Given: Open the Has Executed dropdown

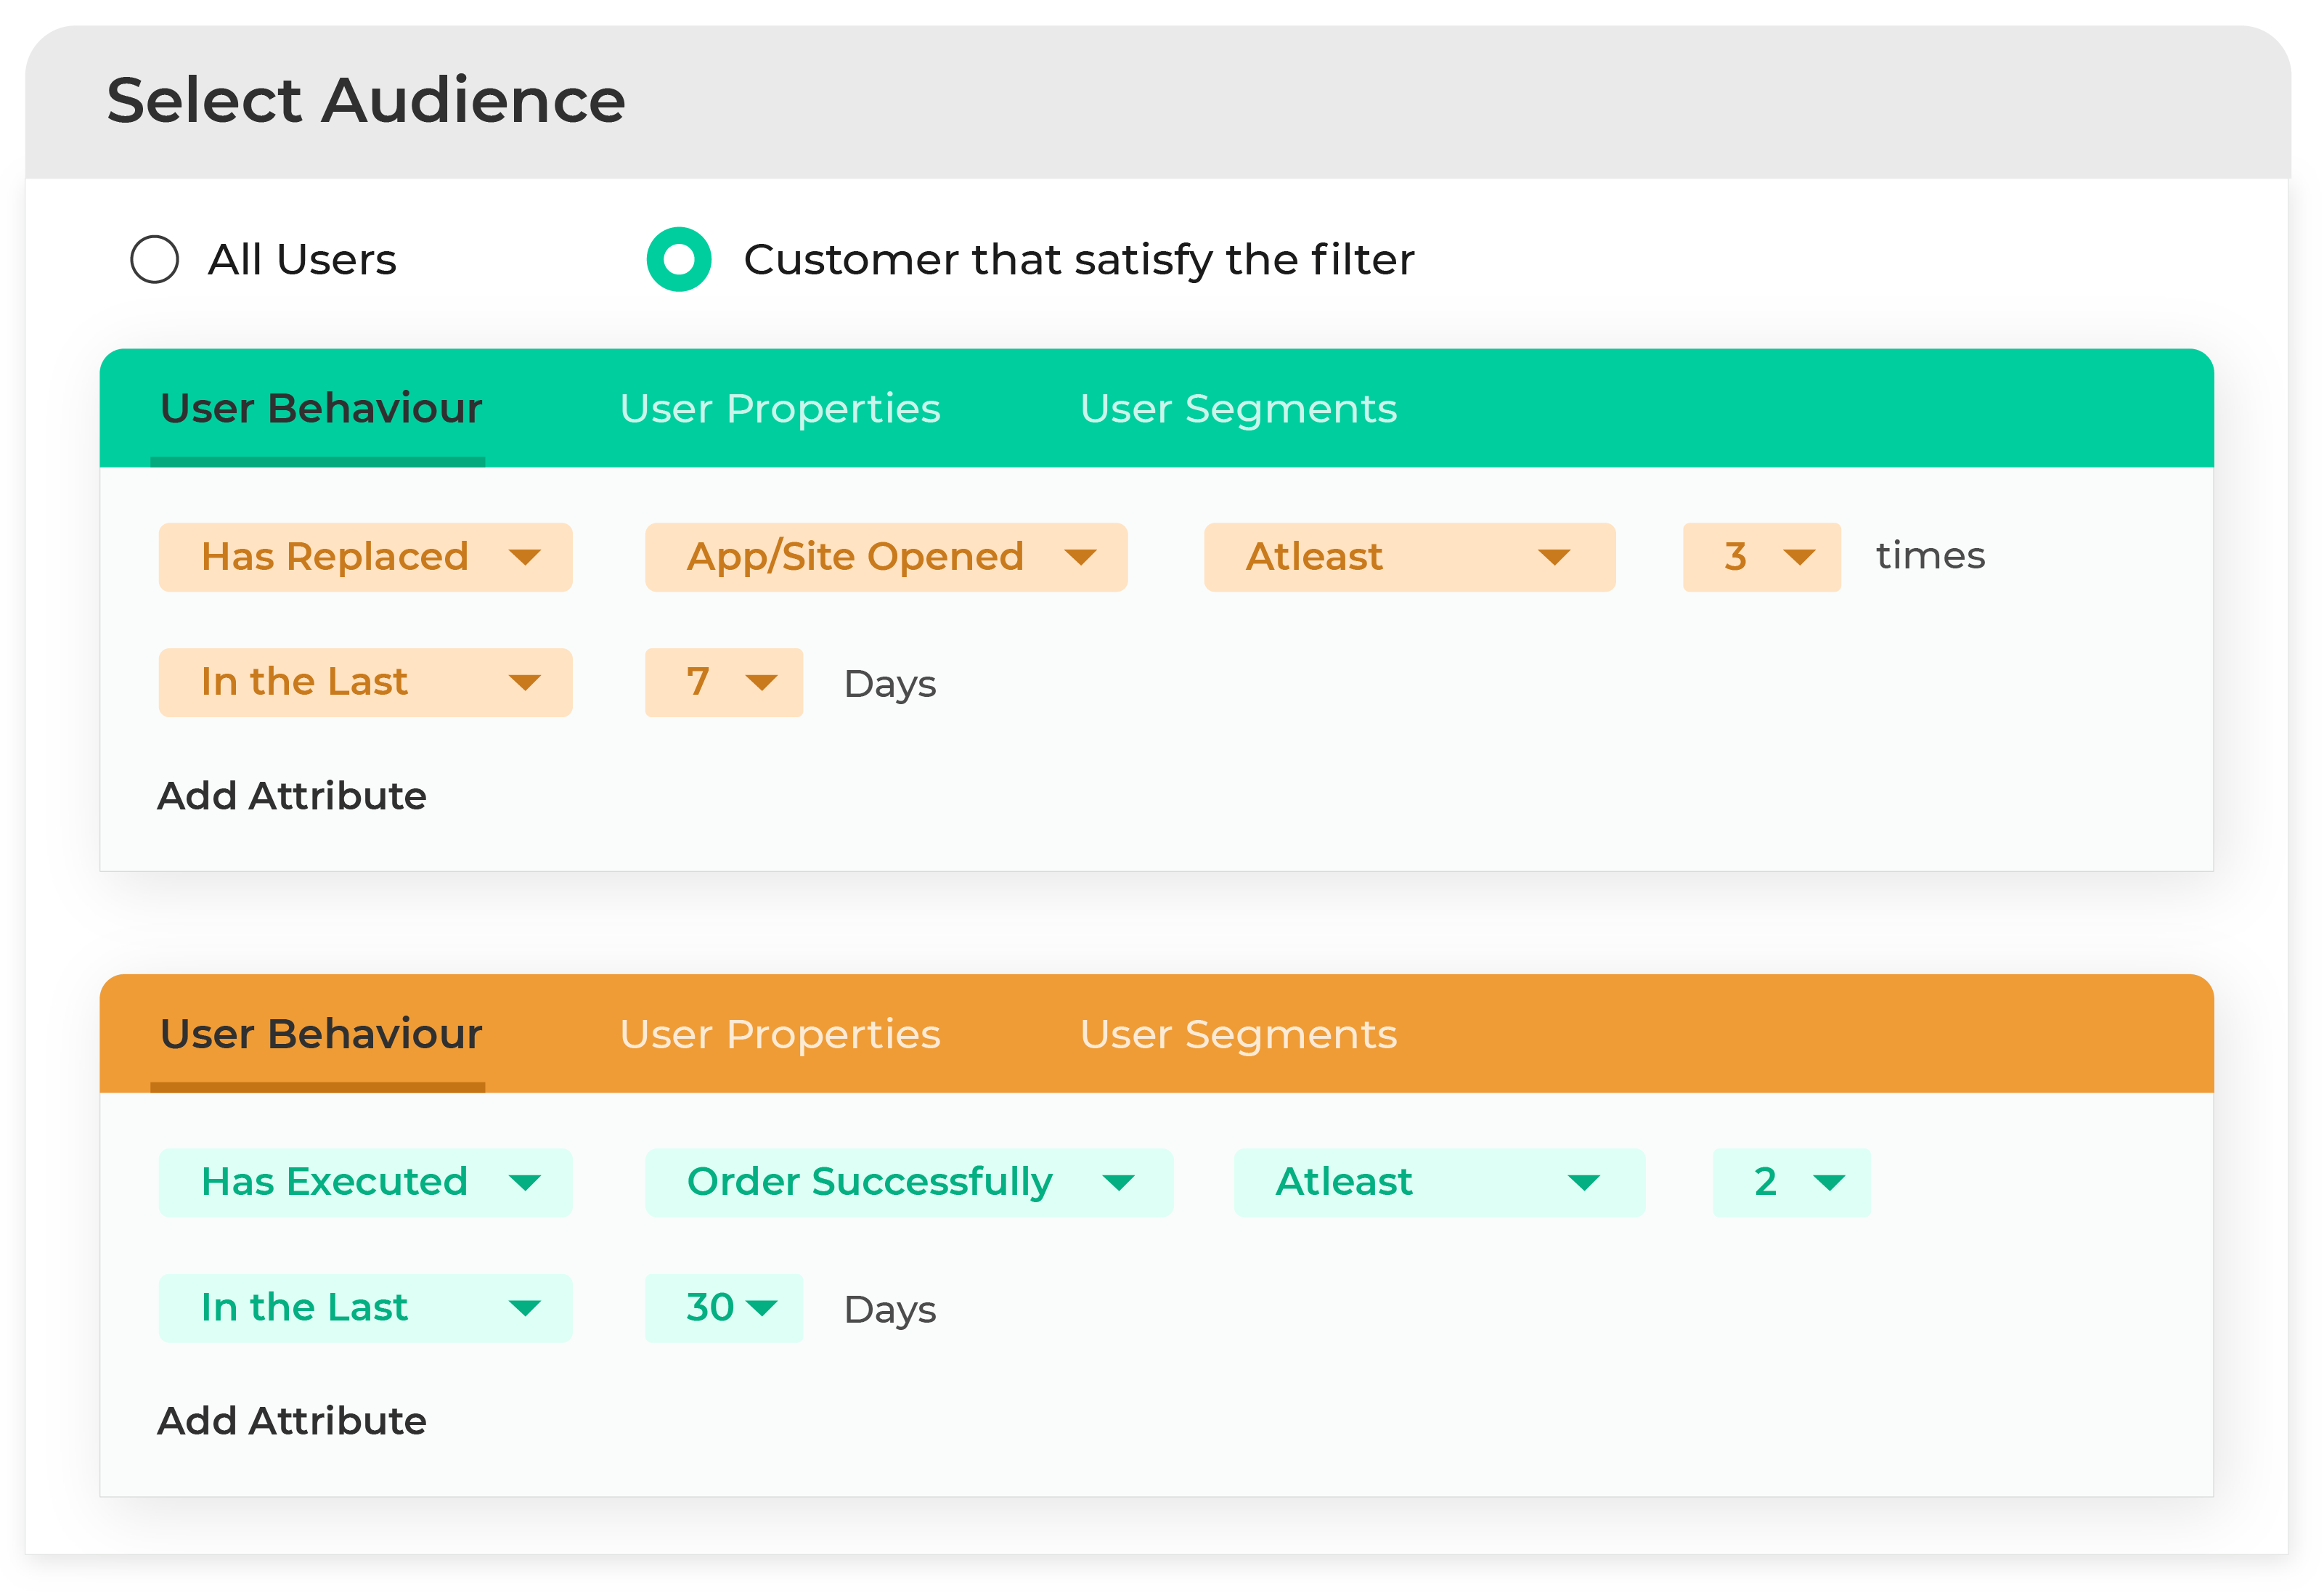Looking at the screenshot, I should point(364,1182).
